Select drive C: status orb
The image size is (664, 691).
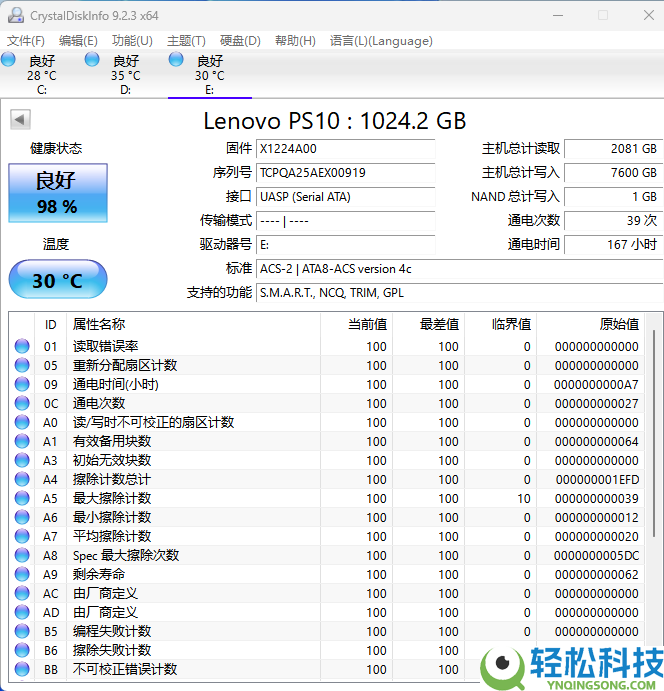[9, 61]
